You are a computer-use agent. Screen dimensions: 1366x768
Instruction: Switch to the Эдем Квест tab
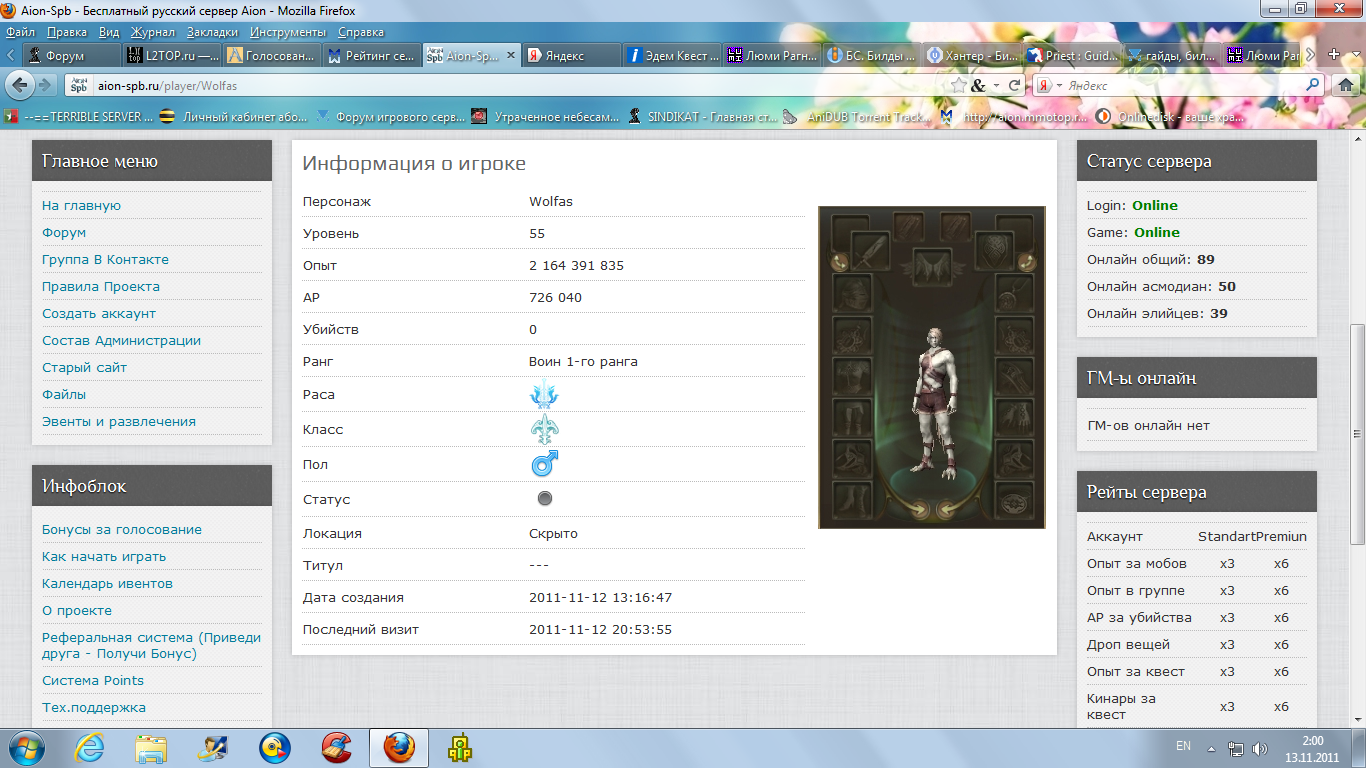(670, 56)
